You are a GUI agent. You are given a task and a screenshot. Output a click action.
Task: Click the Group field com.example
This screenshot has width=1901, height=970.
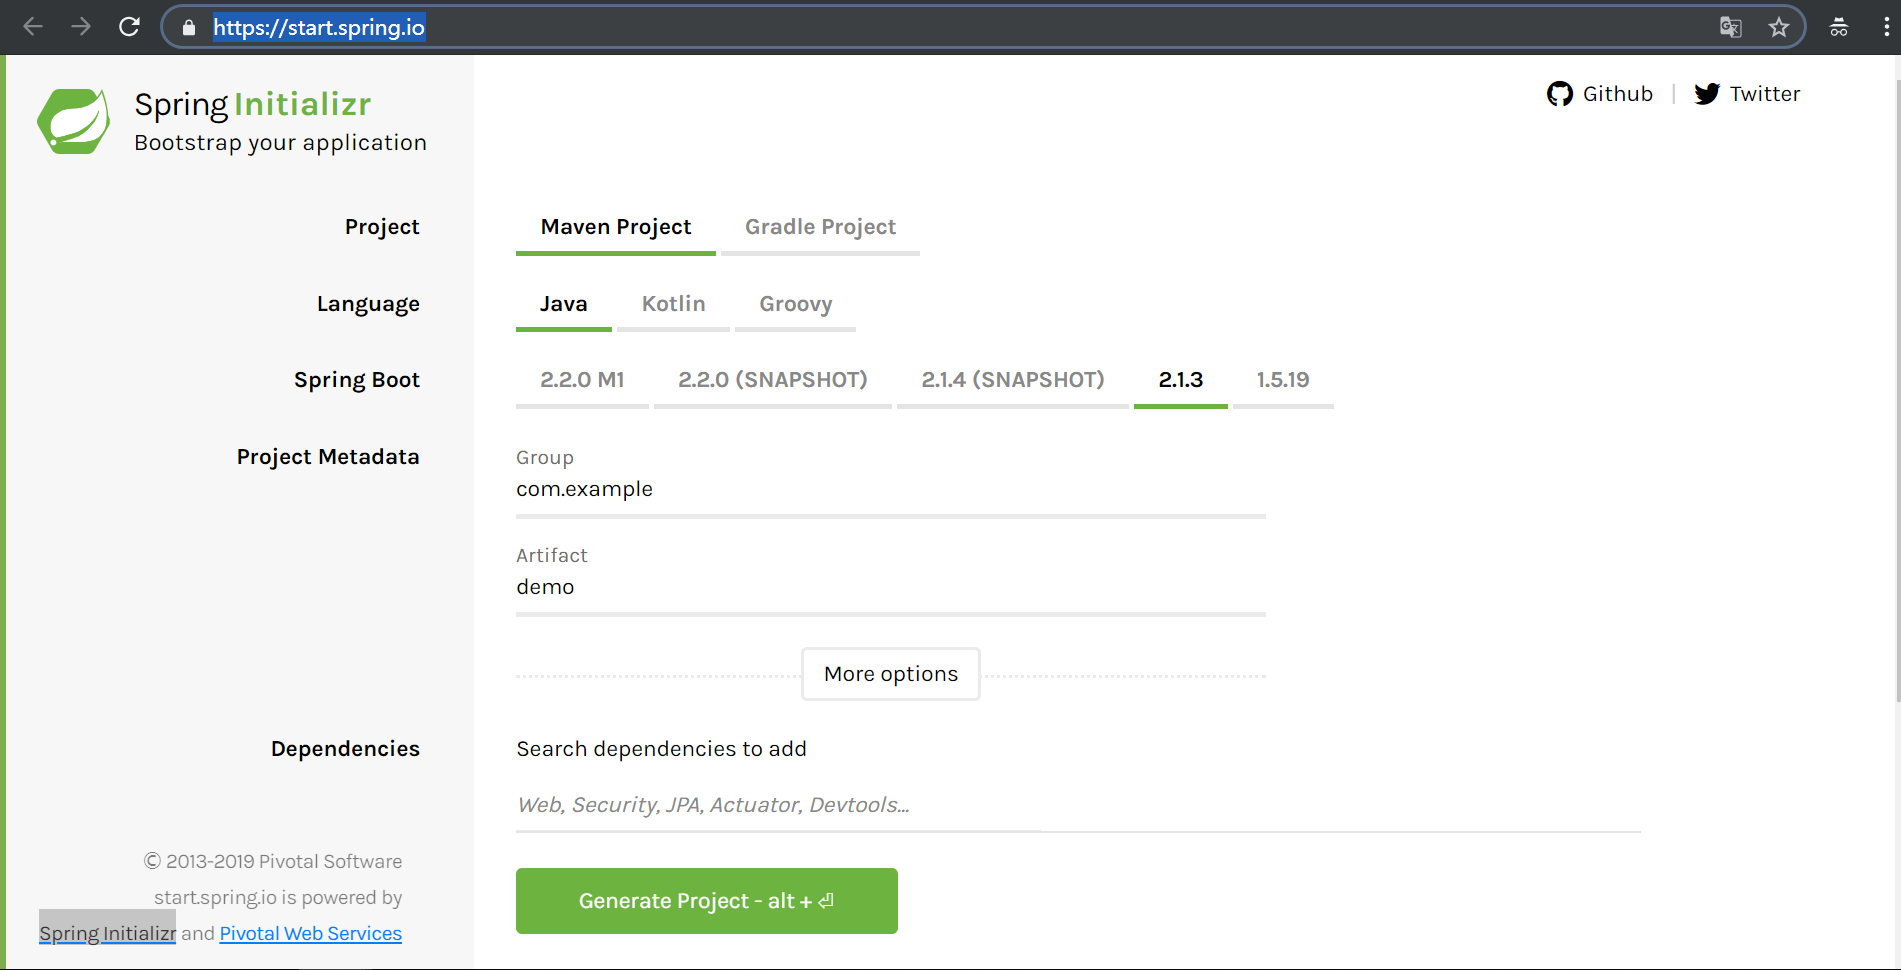tap(891, 490)
